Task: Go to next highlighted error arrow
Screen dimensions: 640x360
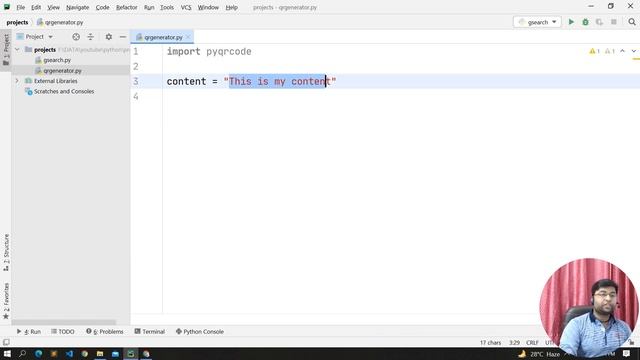Action: (x=633, y=51)
